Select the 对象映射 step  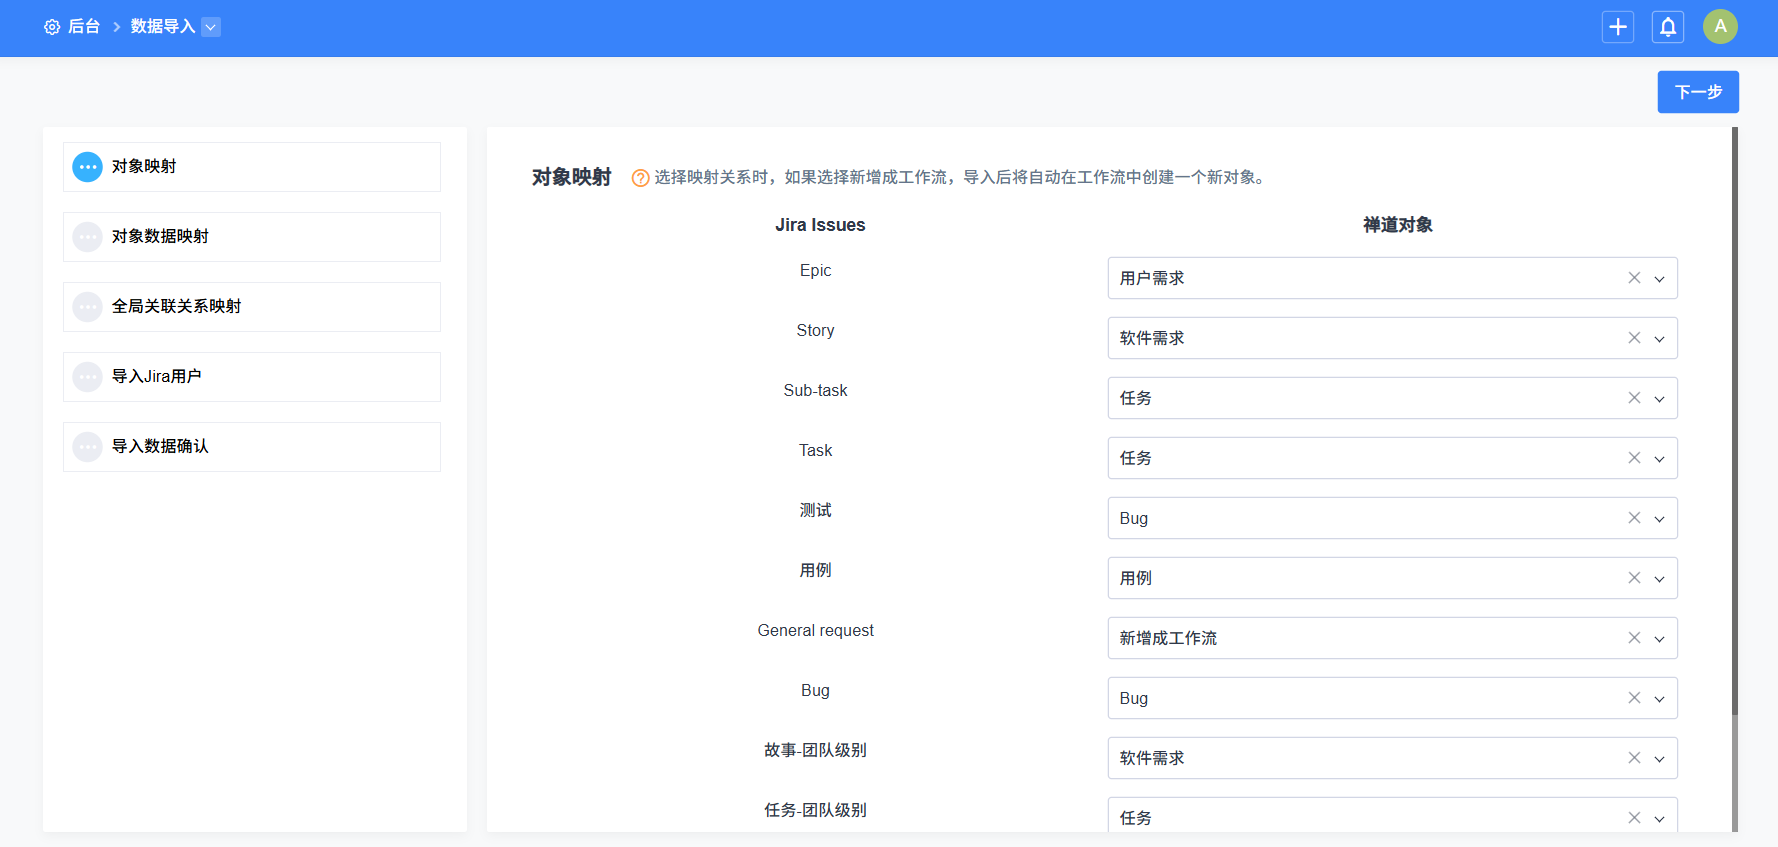click(x=252, y=167)
